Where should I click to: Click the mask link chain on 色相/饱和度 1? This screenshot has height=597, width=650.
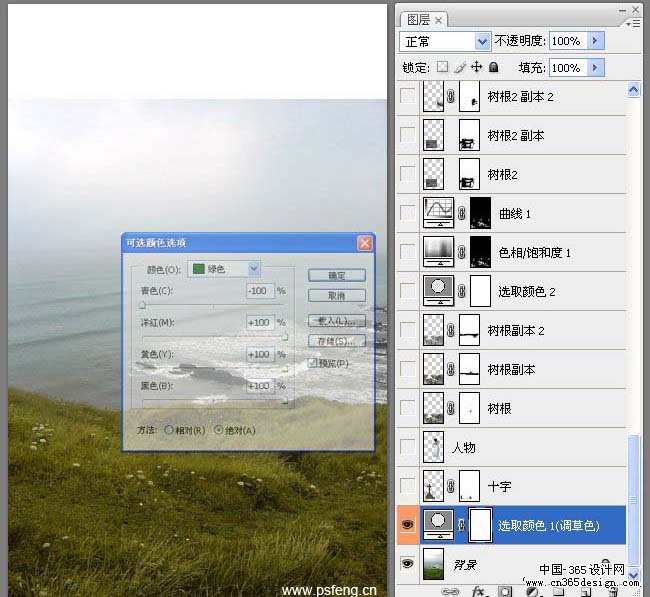point(461,252)
